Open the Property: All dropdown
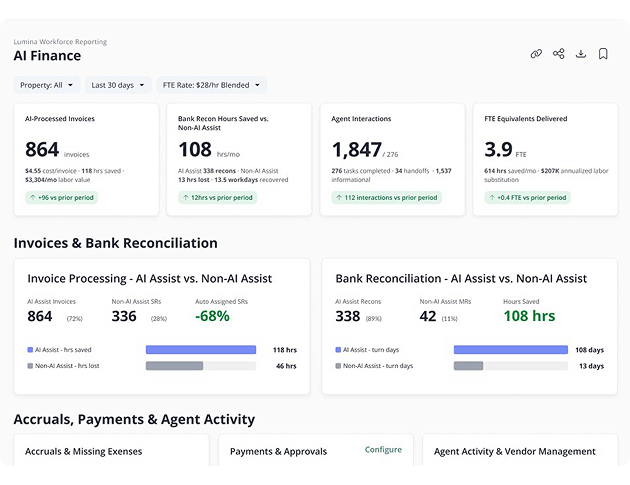Screen dimensions: 630x485 [47, 85]
